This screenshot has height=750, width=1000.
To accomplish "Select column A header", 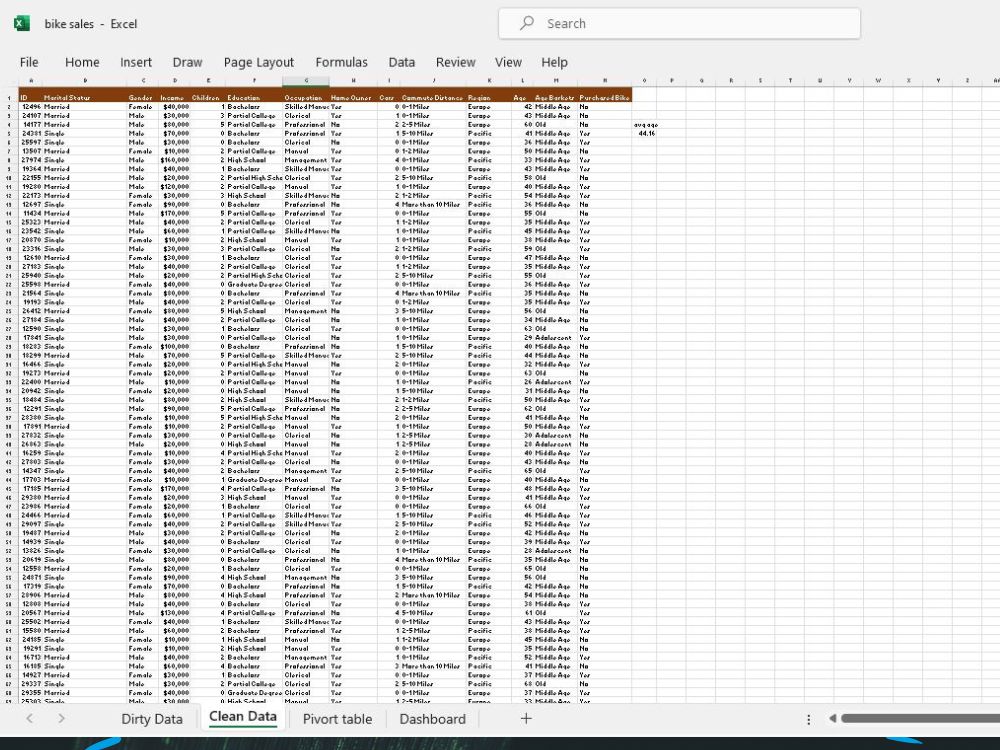I will tap(31, 81).
